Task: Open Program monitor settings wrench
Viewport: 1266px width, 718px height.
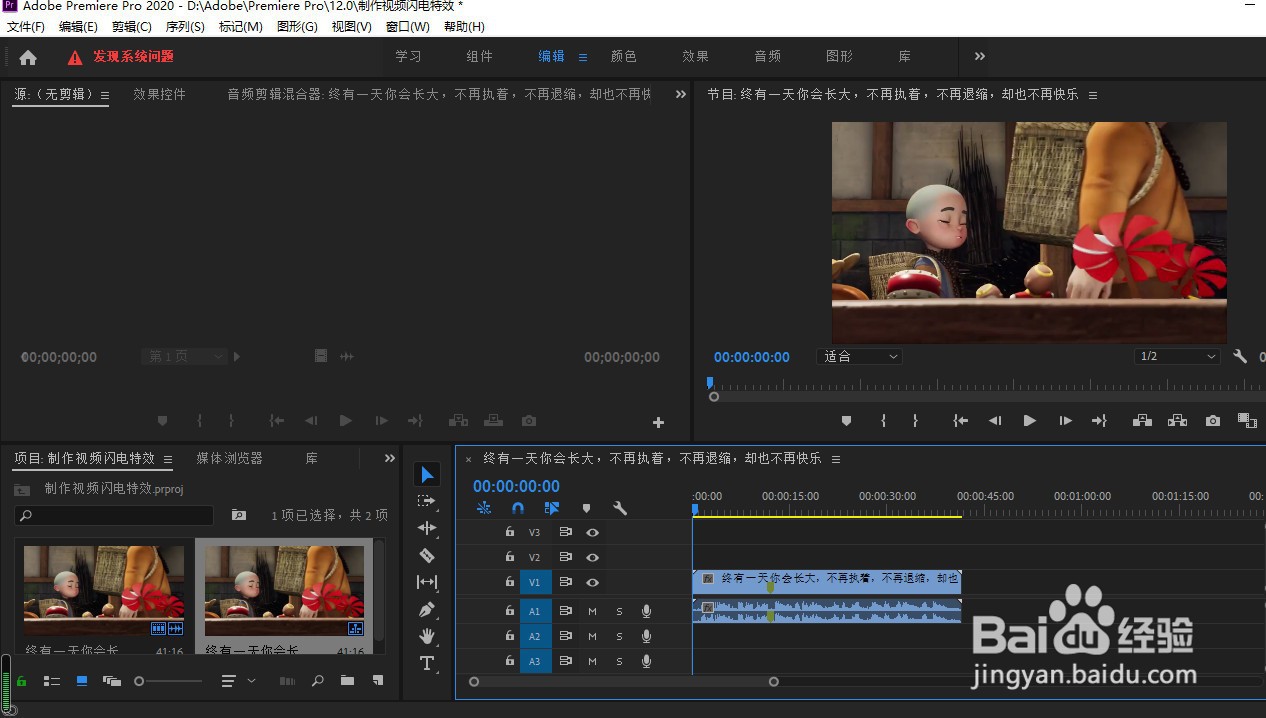Action: coord(1240,356)
